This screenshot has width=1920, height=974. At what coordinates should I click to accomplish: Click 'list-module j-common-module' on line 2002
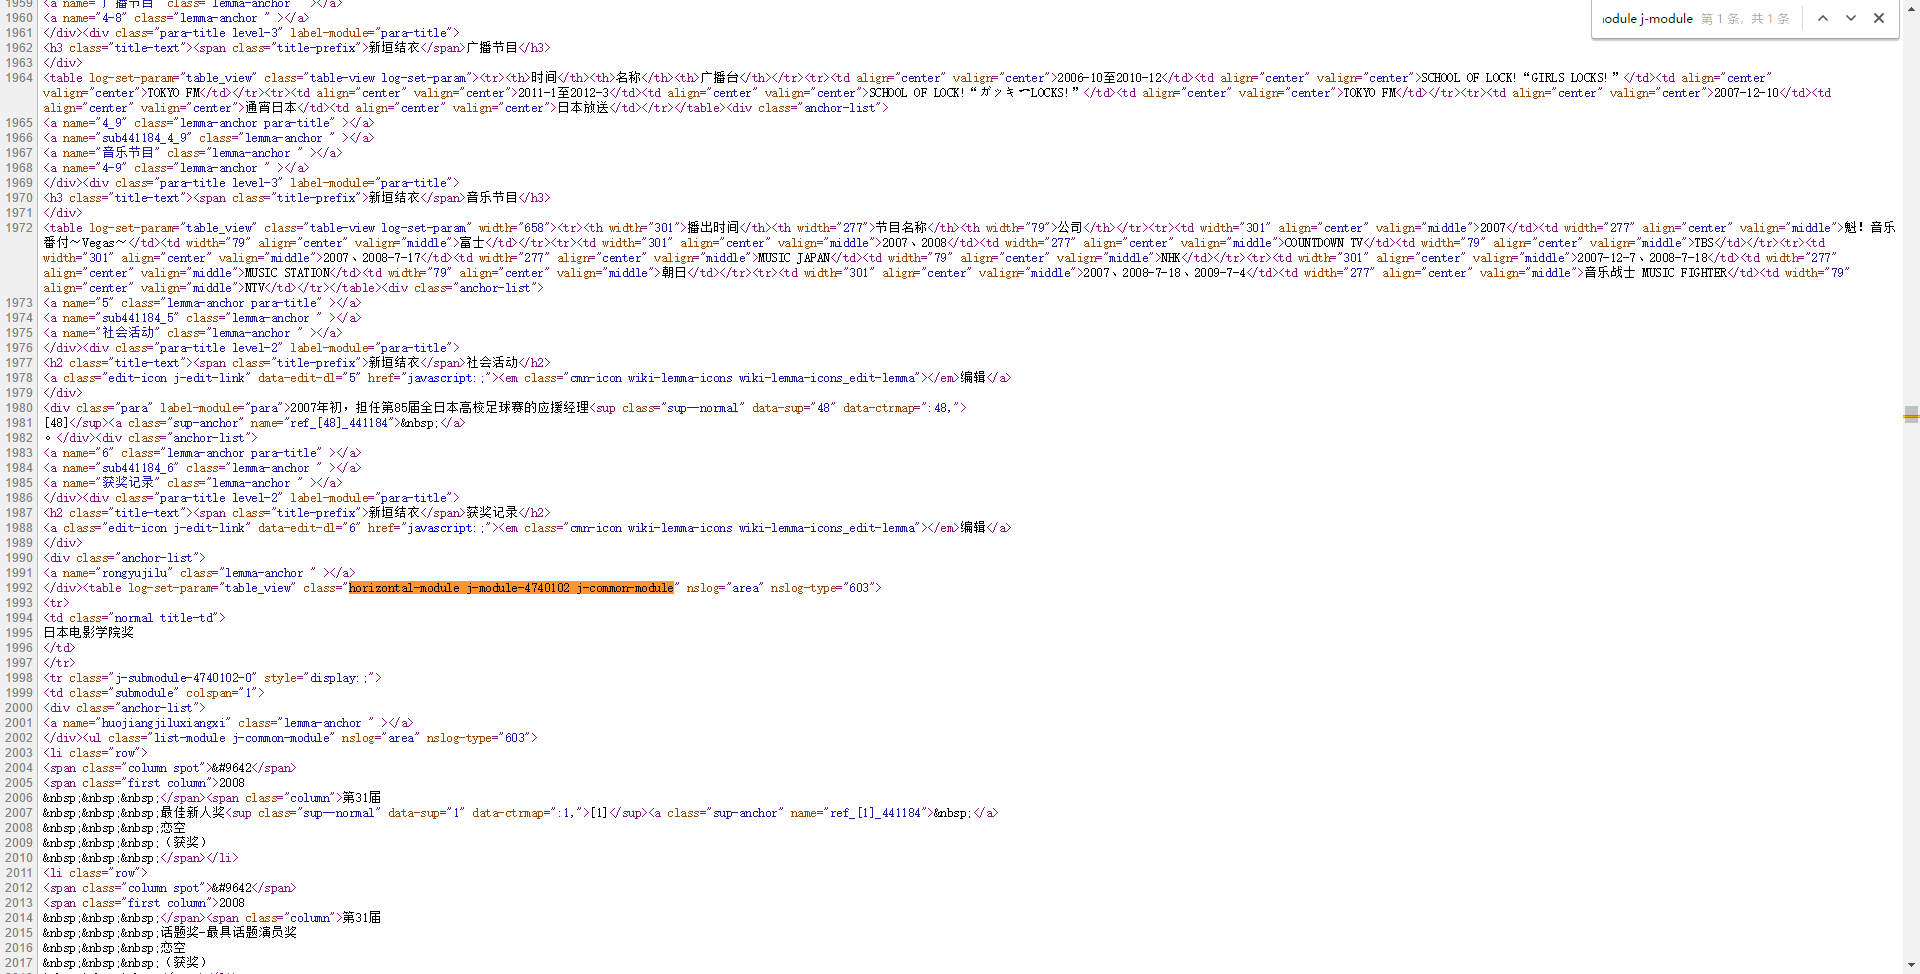242,738
